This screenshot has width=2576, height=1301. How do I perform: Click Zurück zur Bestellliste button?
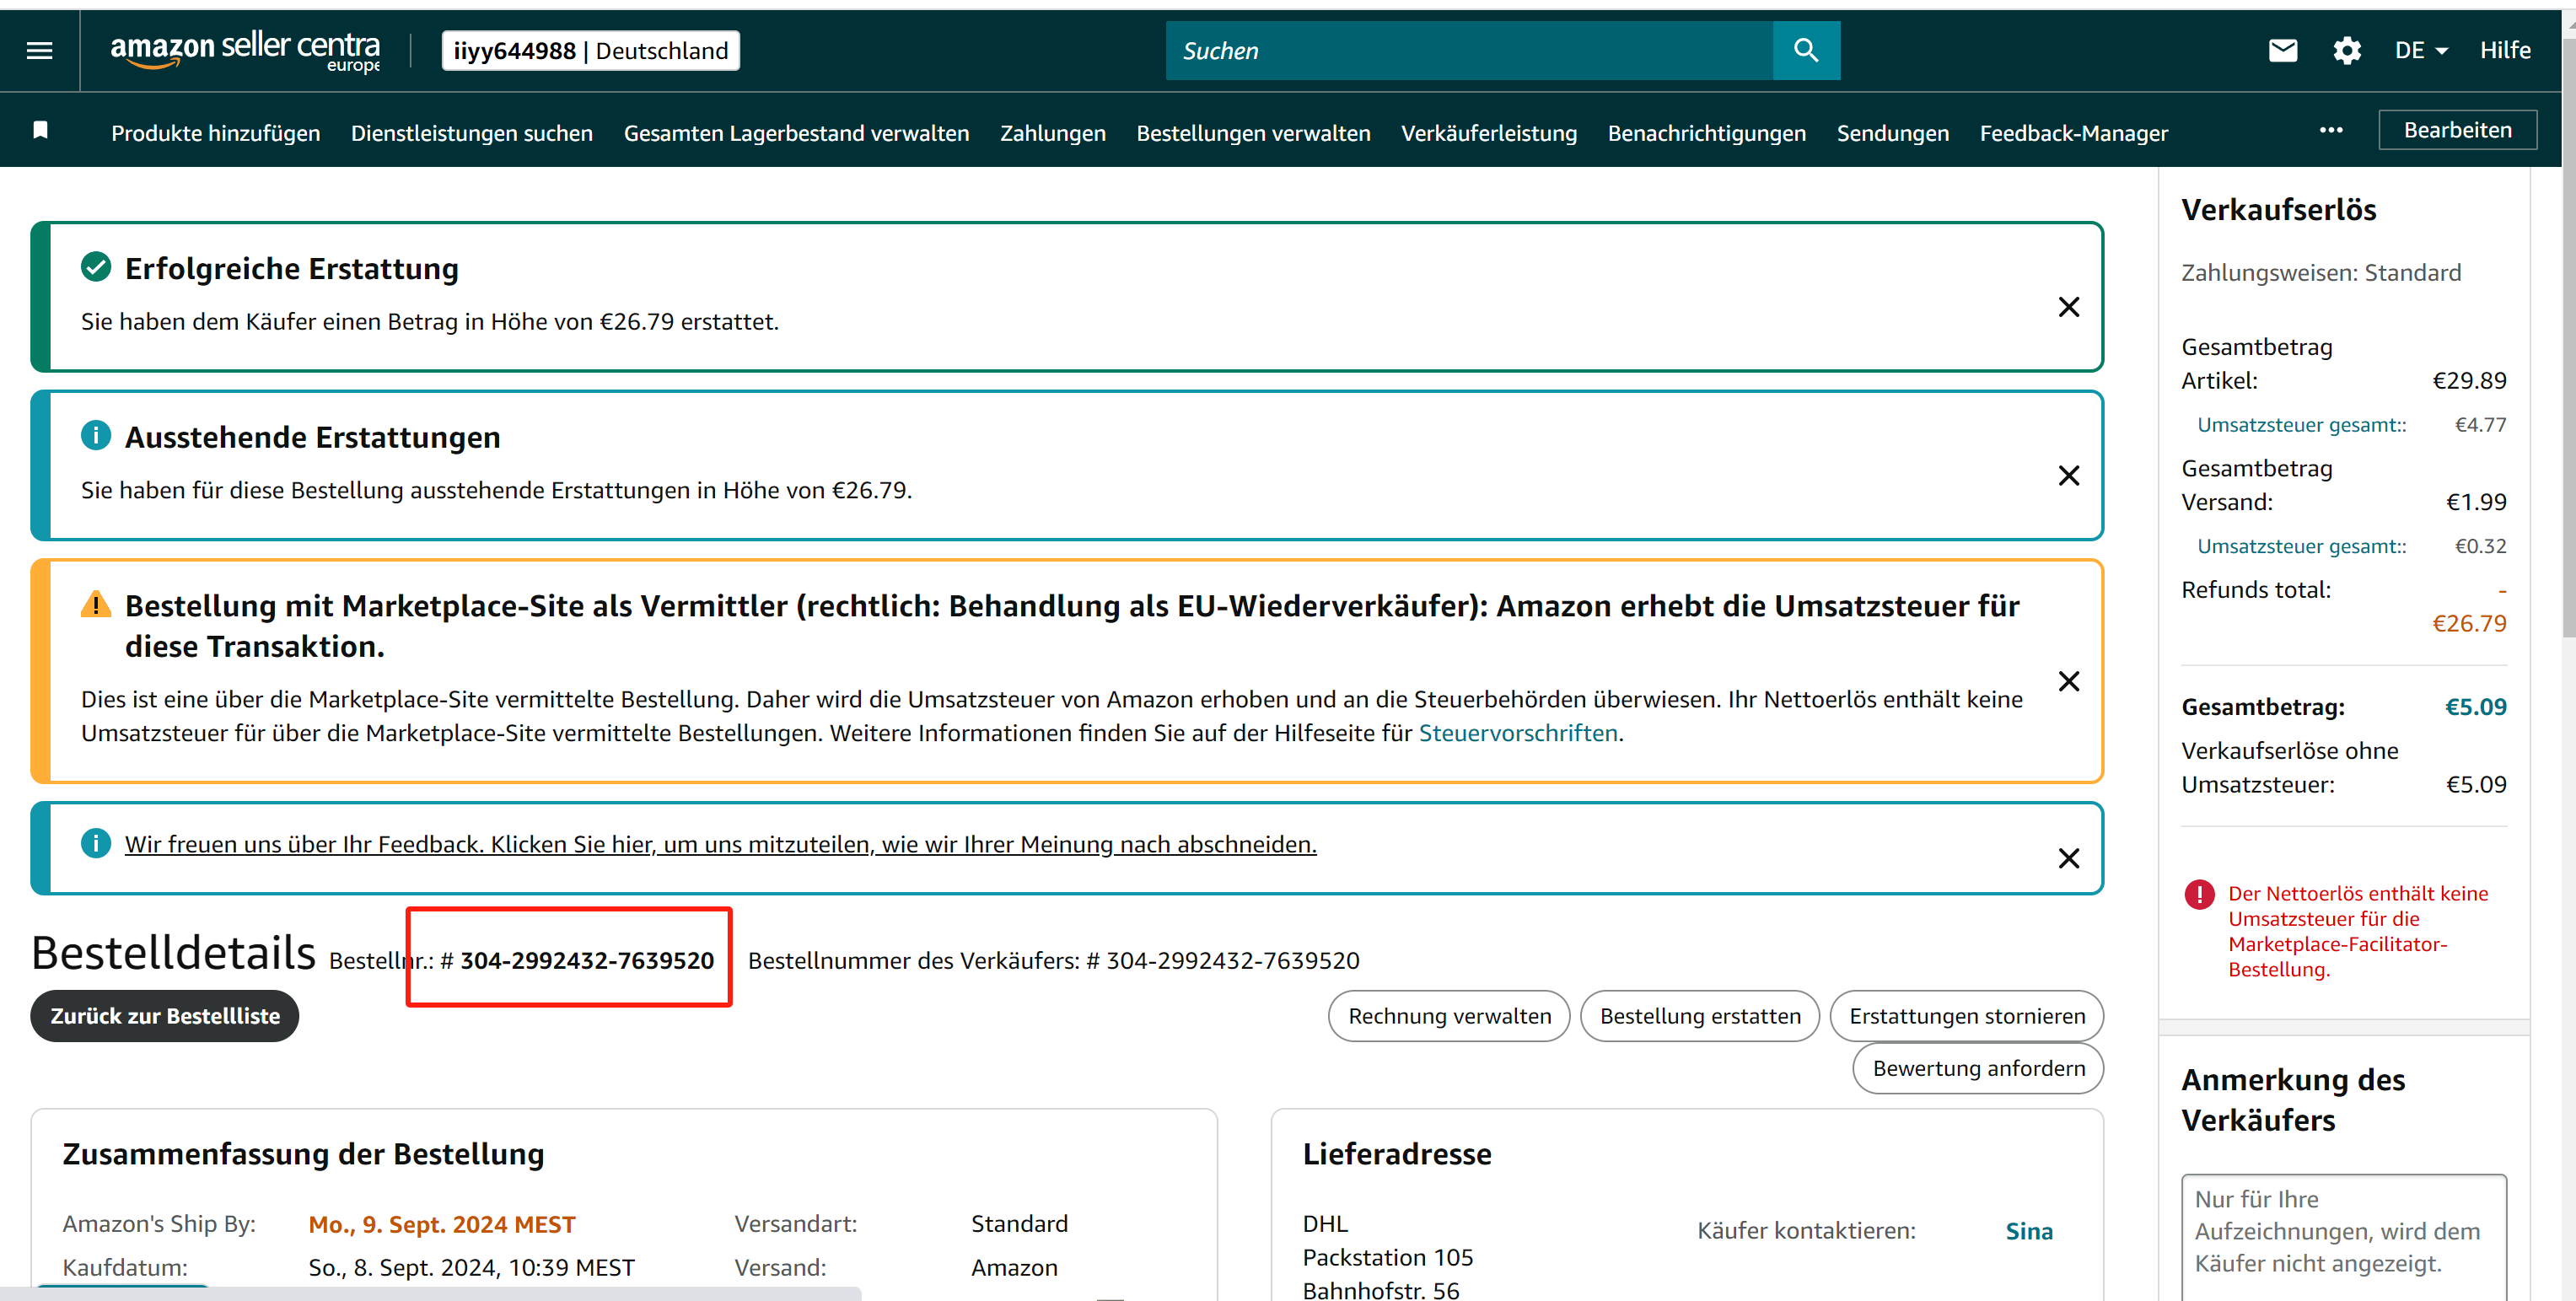165,1016
